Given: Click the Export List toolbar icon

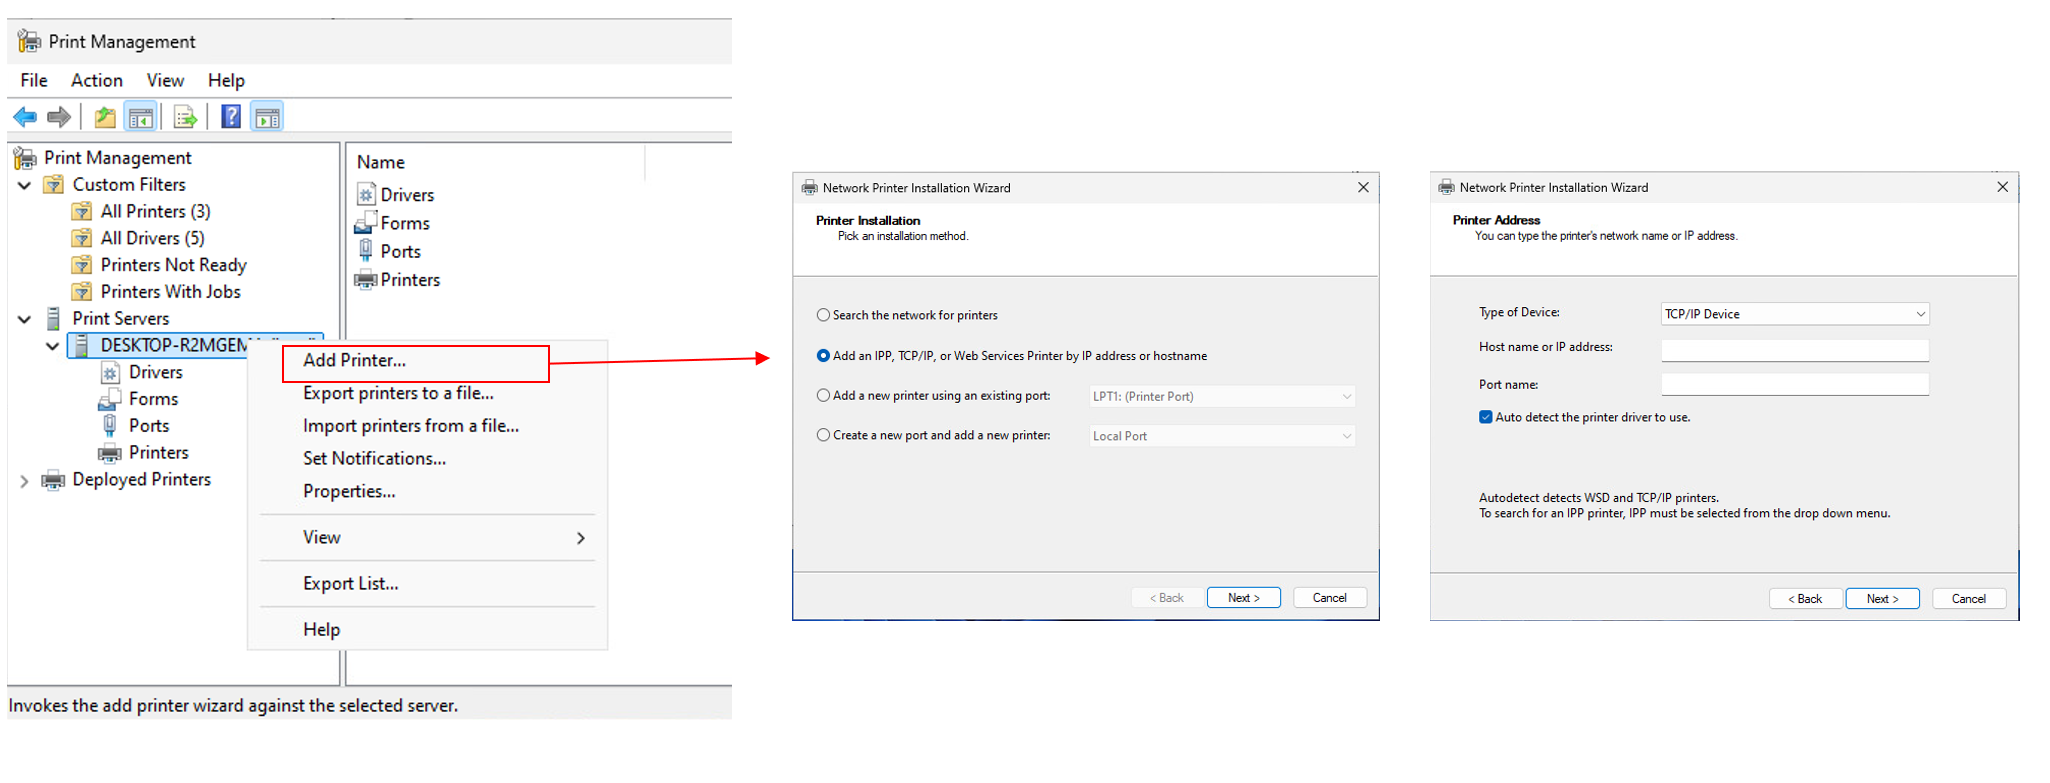Looking at the screenshot, I should coord(185,117).
